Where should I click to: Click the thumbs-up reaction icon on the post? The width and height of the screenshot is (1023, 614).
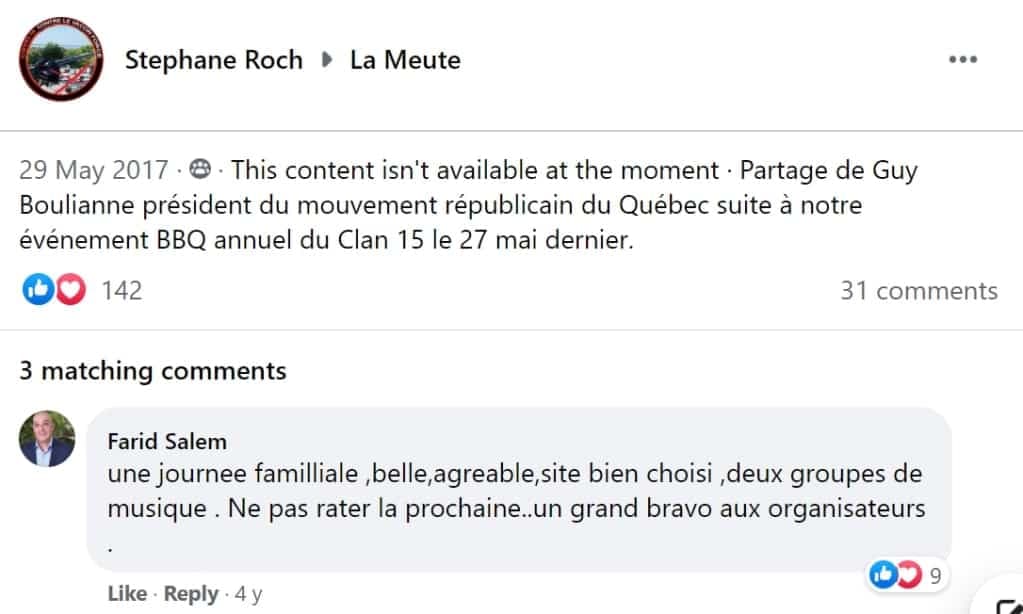pyautogui.click(x=38, y=290)
